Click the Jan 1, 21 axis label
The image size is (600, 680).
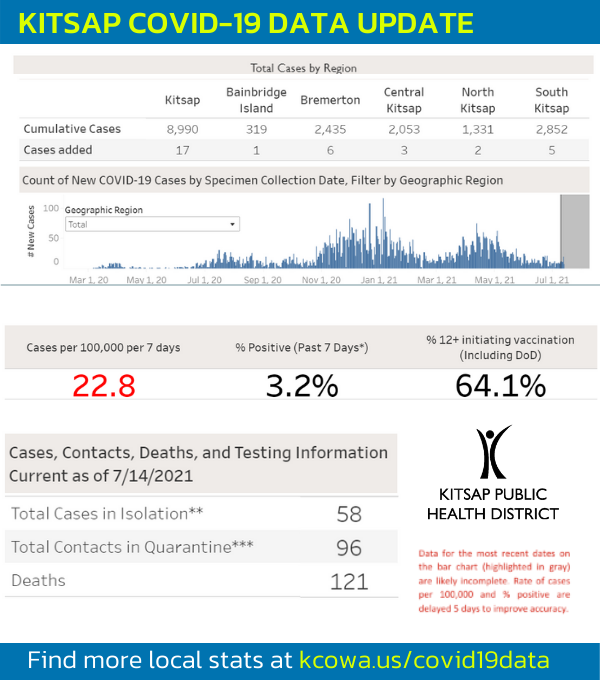click(x=379, y=280)
